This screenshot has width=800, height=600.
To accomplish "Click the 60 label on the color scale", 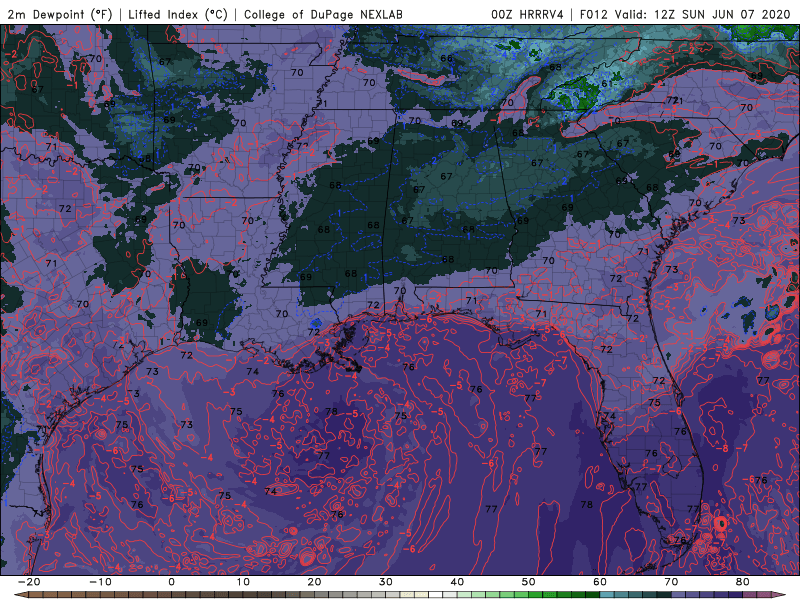I will 600,582.
